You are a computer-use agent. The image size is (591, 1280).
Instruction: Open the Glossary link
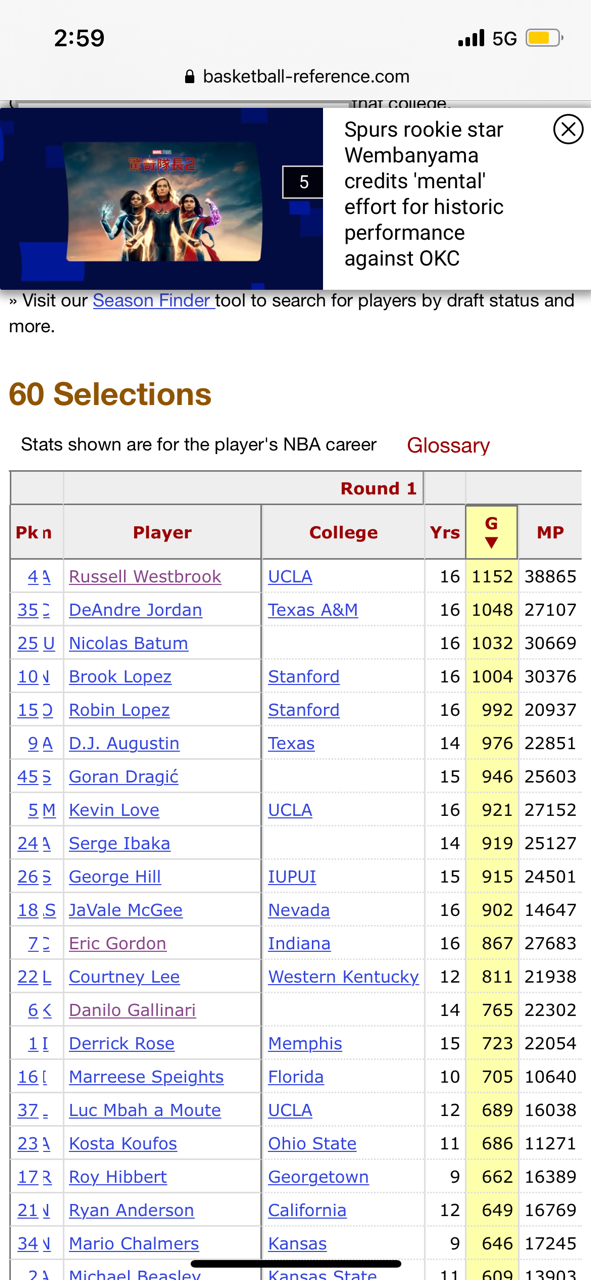(448, 446)
